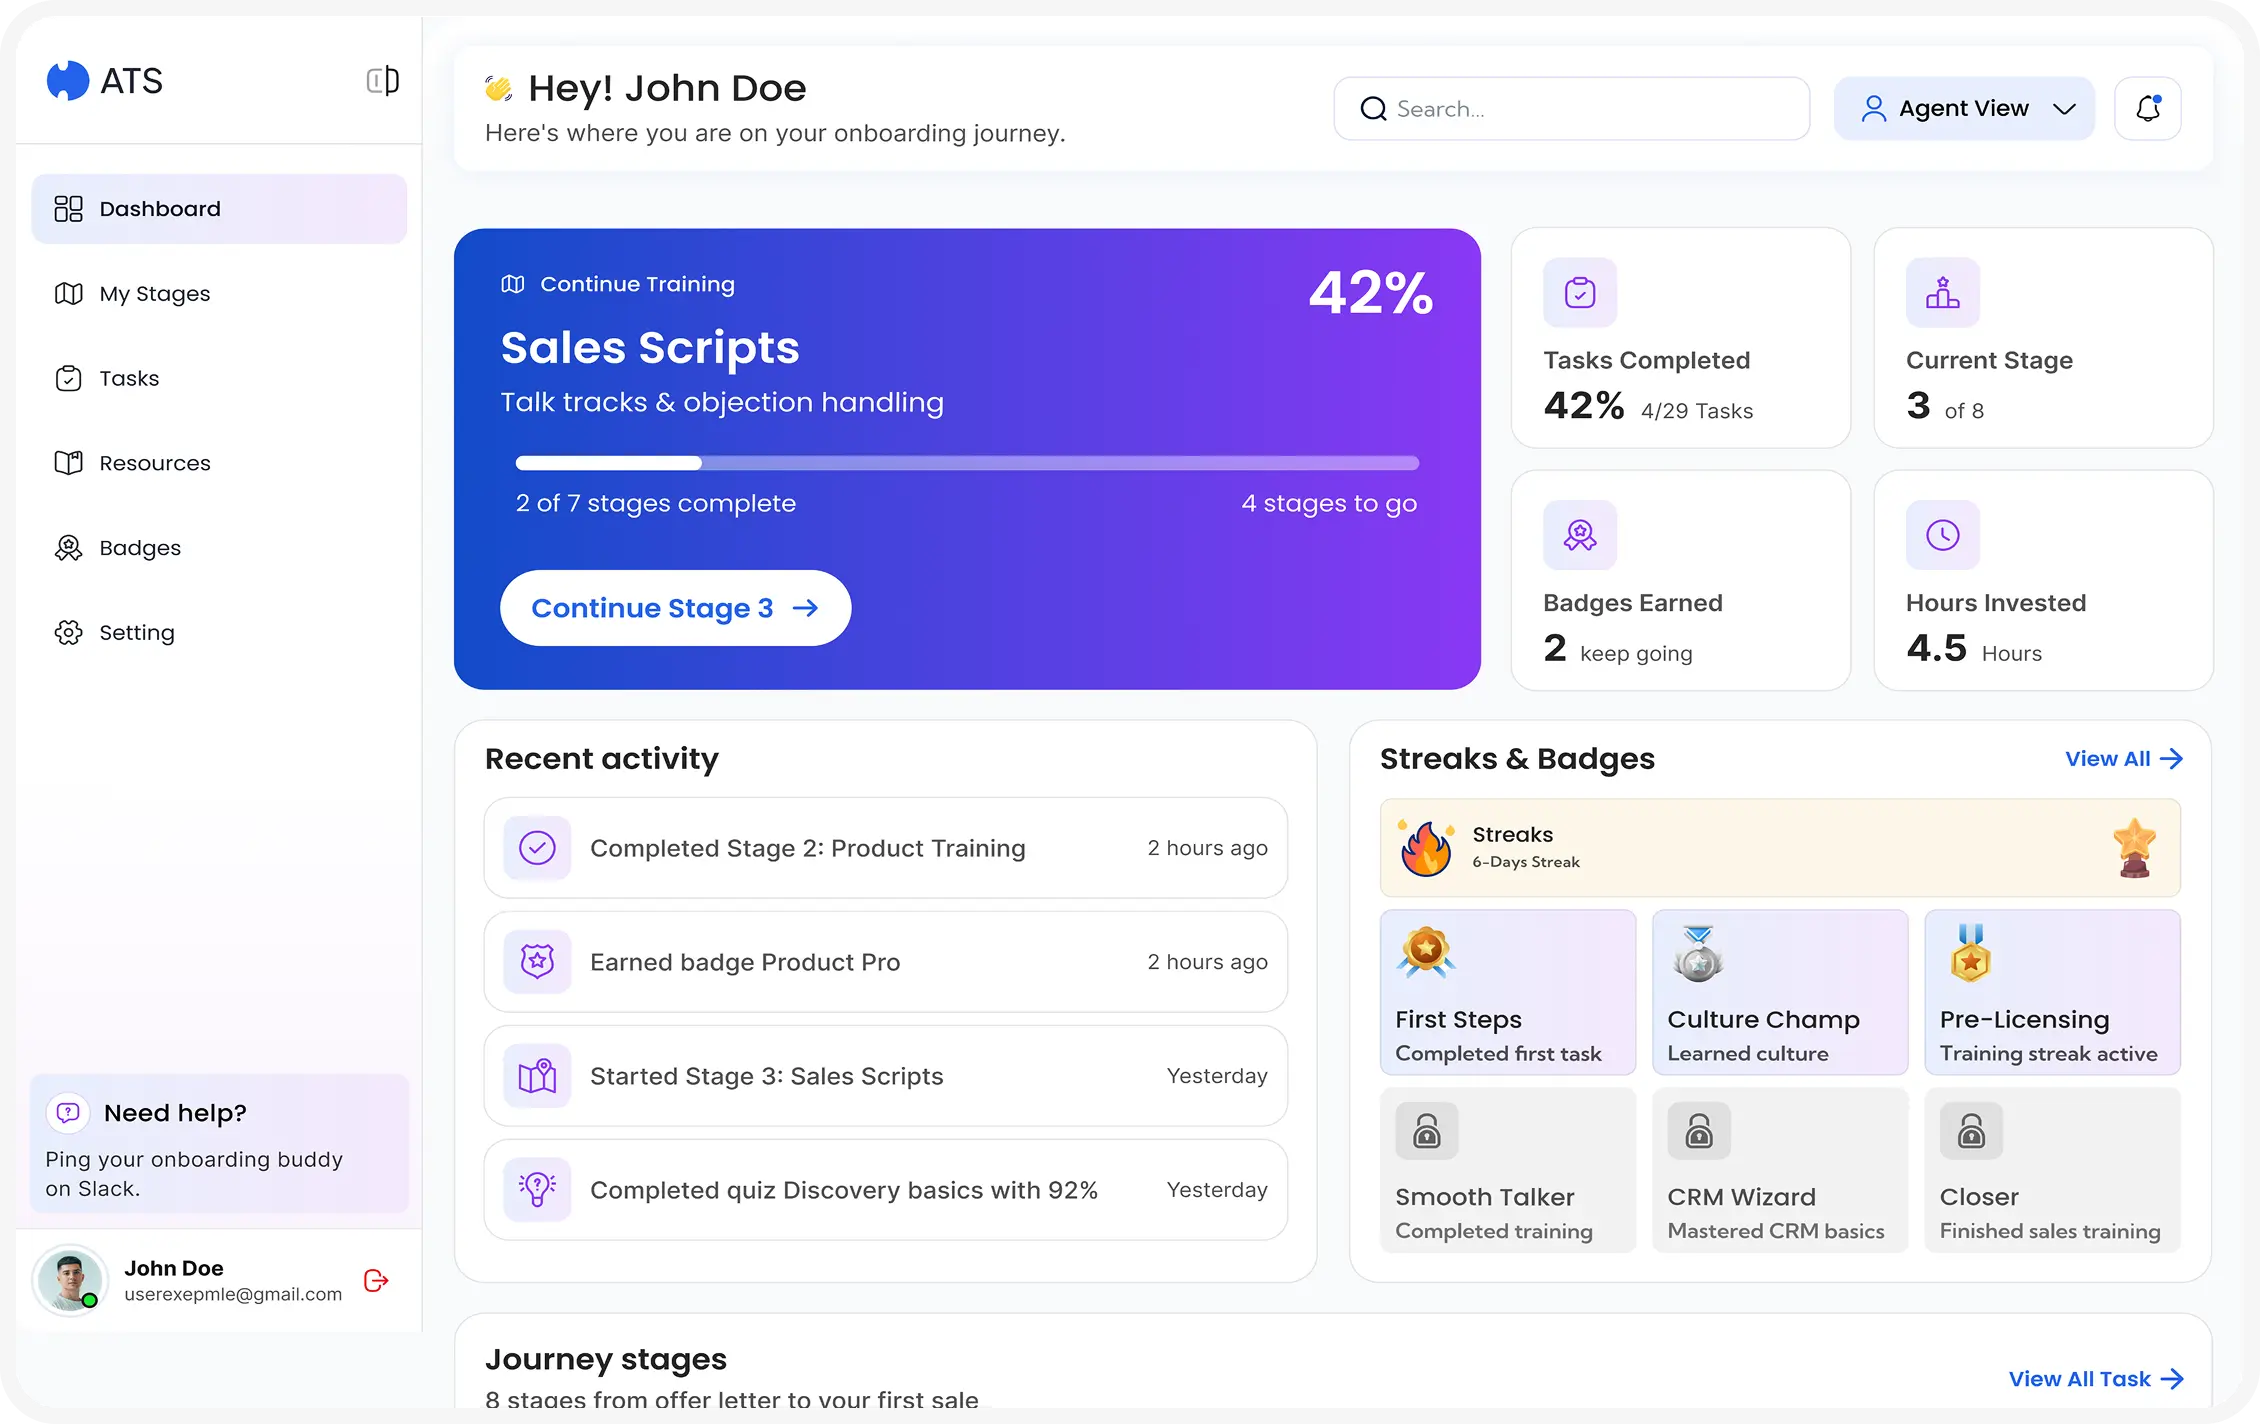This screenshot has height=1424, width=2260.
Task: Click the First Steps badge medal
Action: point(1426,951)
